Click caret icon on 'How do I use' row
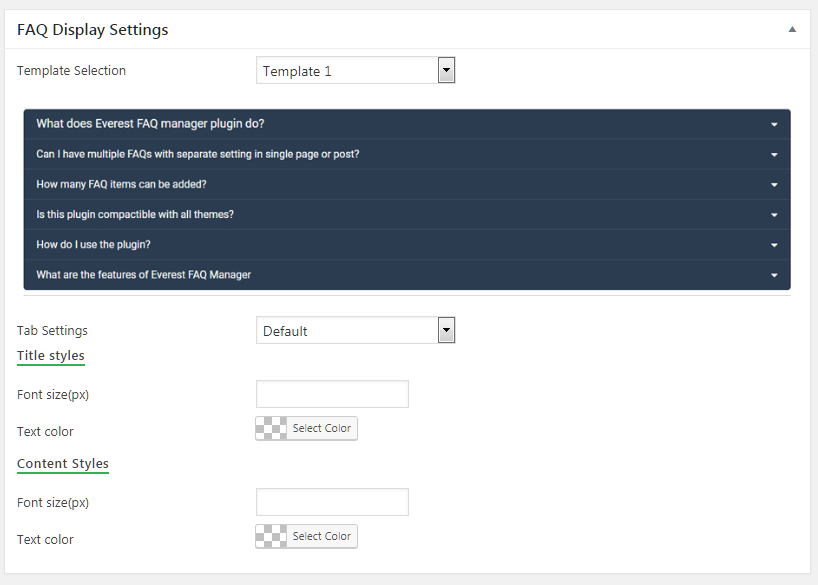Image resolution: width=818 pixels, height=585 pixels. (774, 245)
